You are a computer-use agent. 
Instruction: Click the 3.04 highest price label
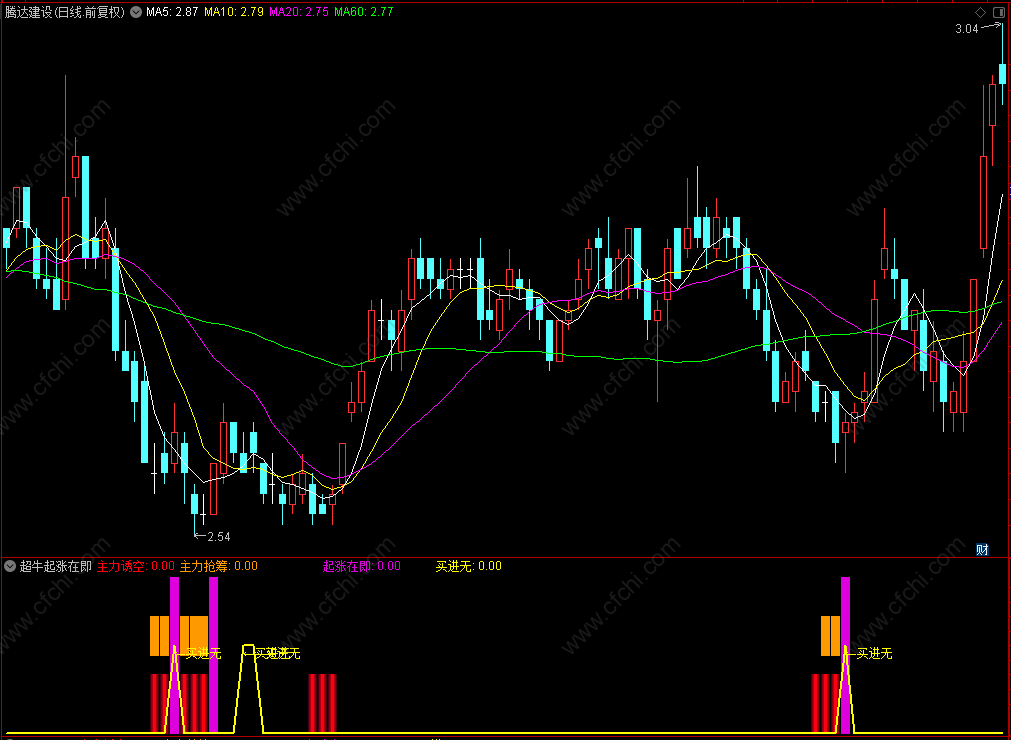click(967, 28)
